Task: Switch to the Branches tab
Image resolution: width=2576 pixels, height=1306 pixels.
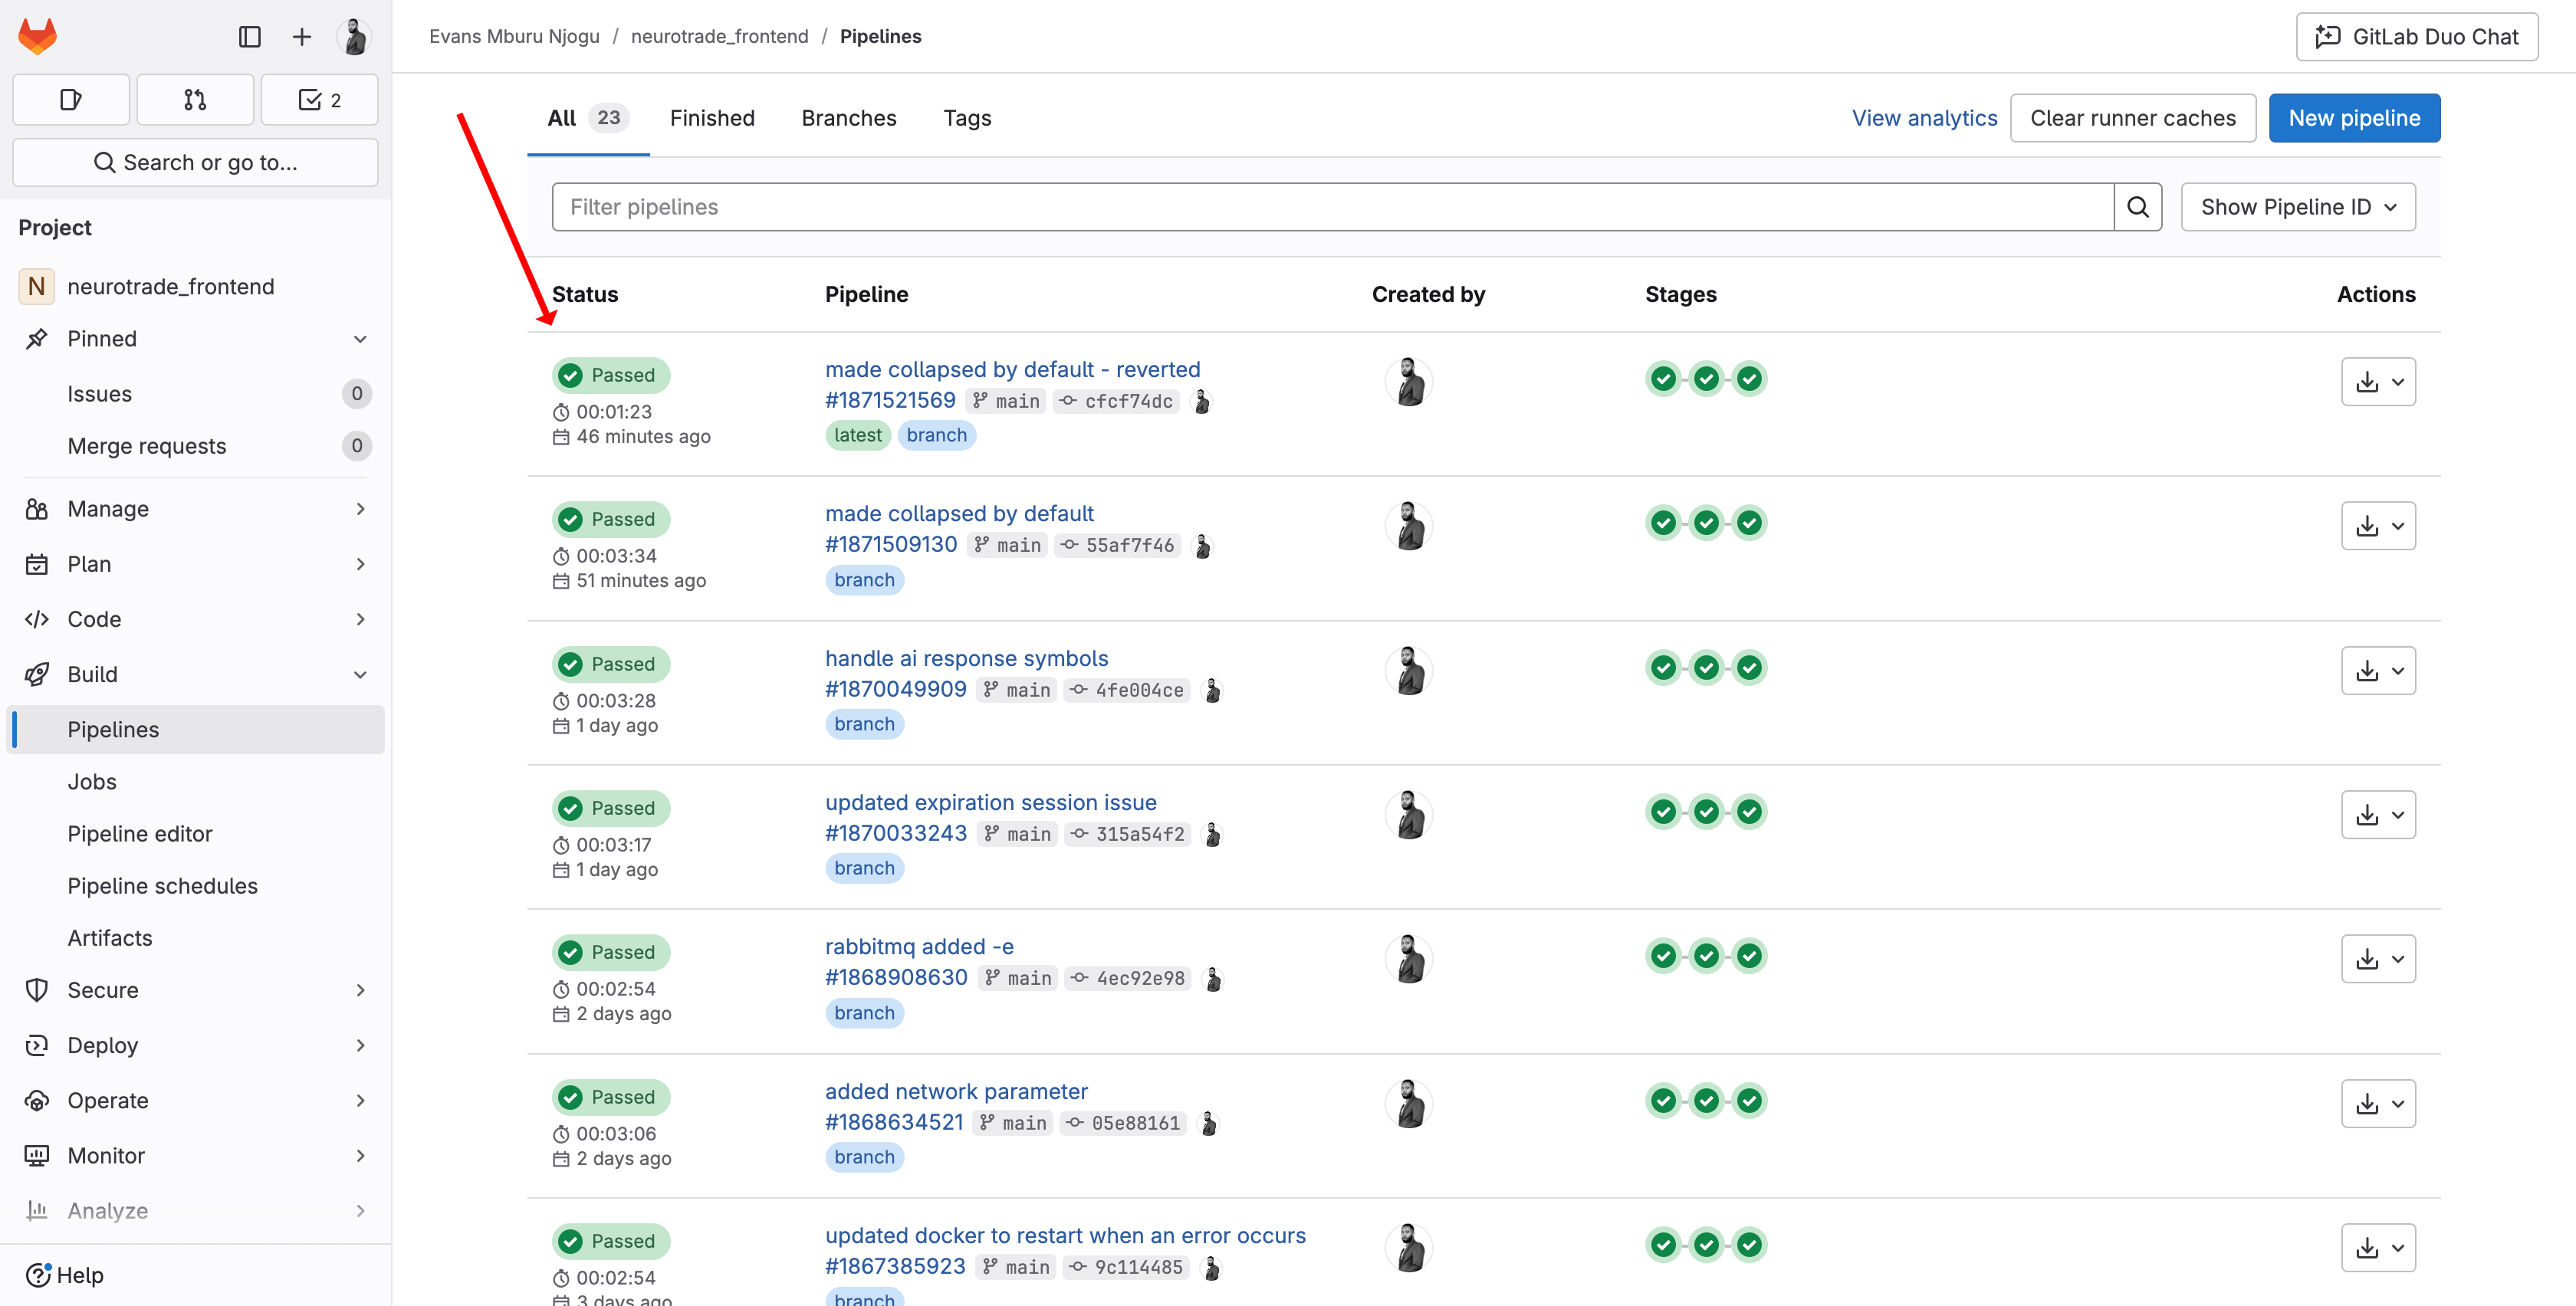Action: pos(848,118)
